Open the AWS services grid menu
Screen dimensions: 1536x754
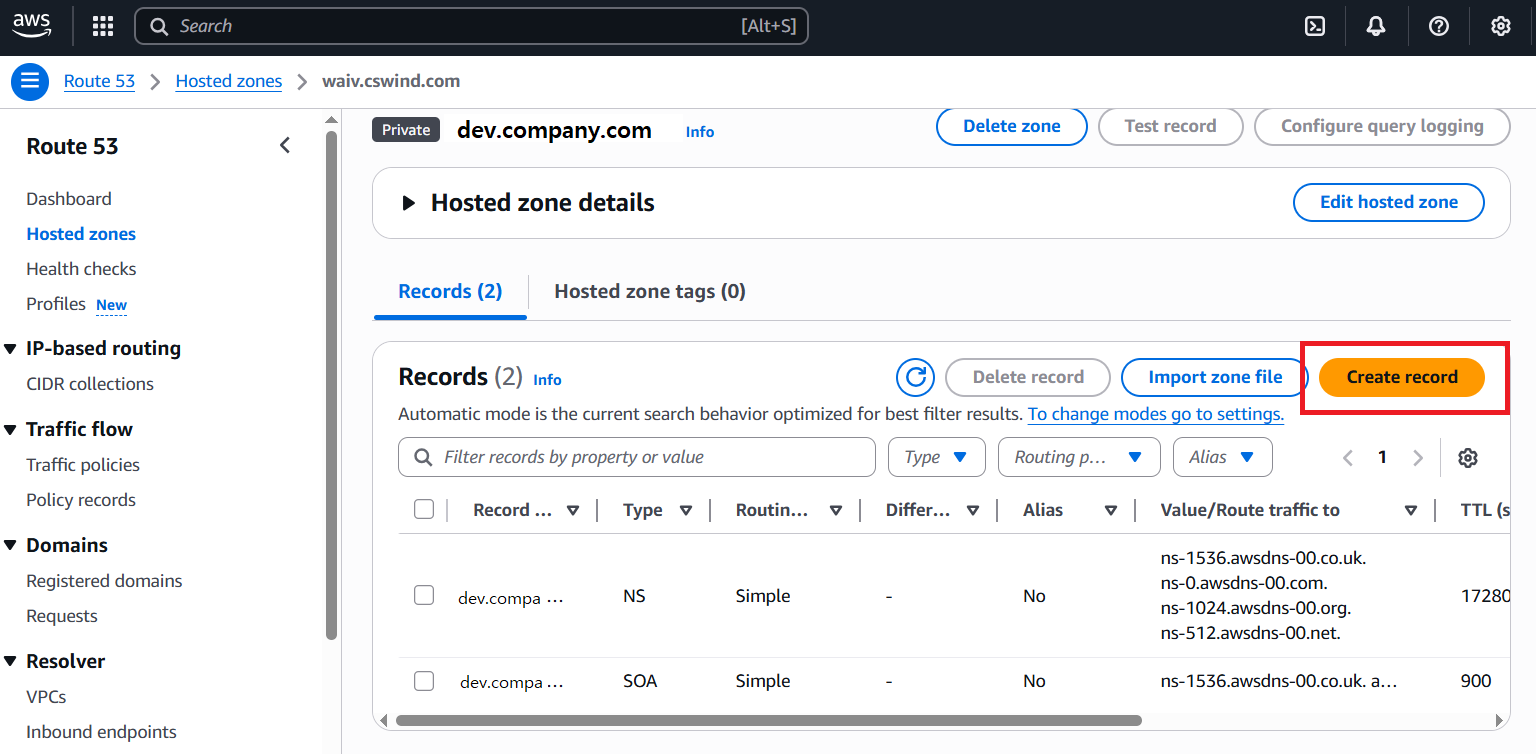coord(103,27)
